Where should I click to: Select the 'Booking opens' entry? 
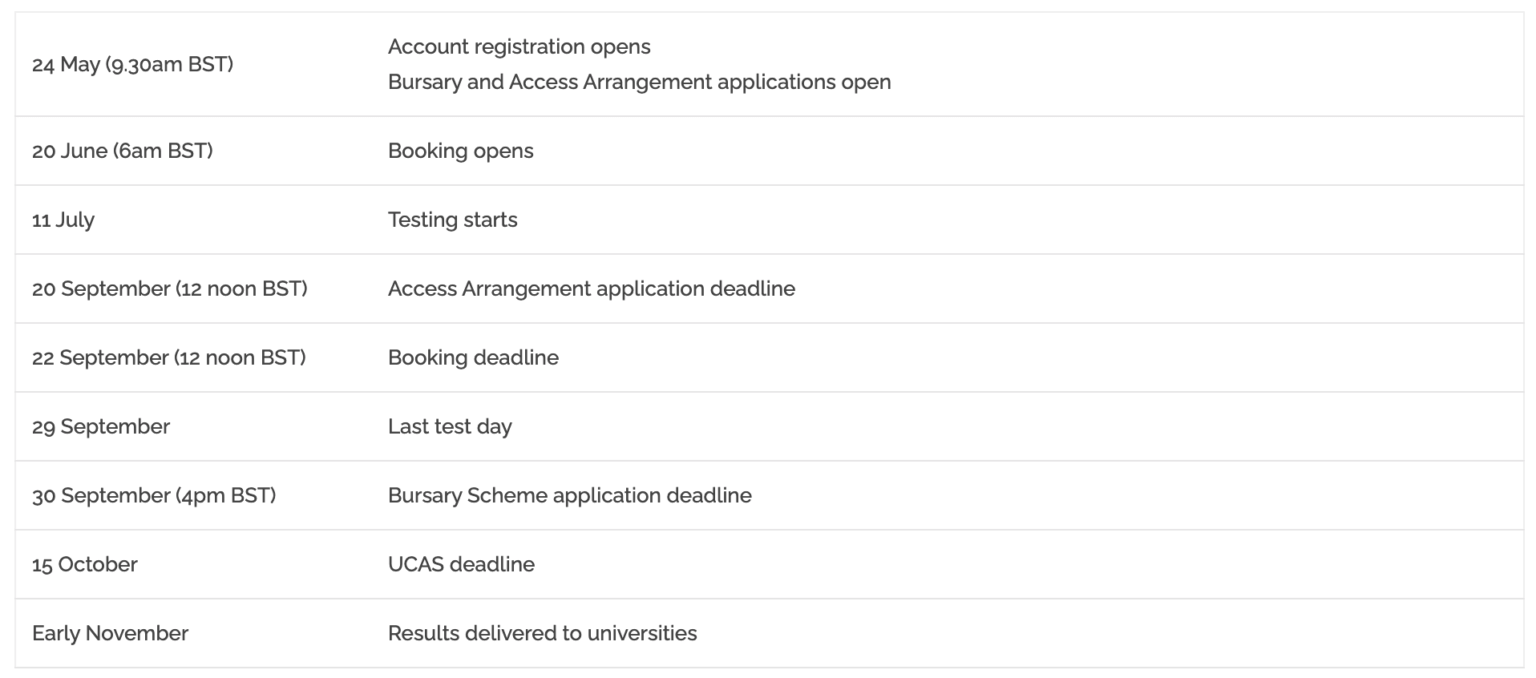(x=460, y=151)
